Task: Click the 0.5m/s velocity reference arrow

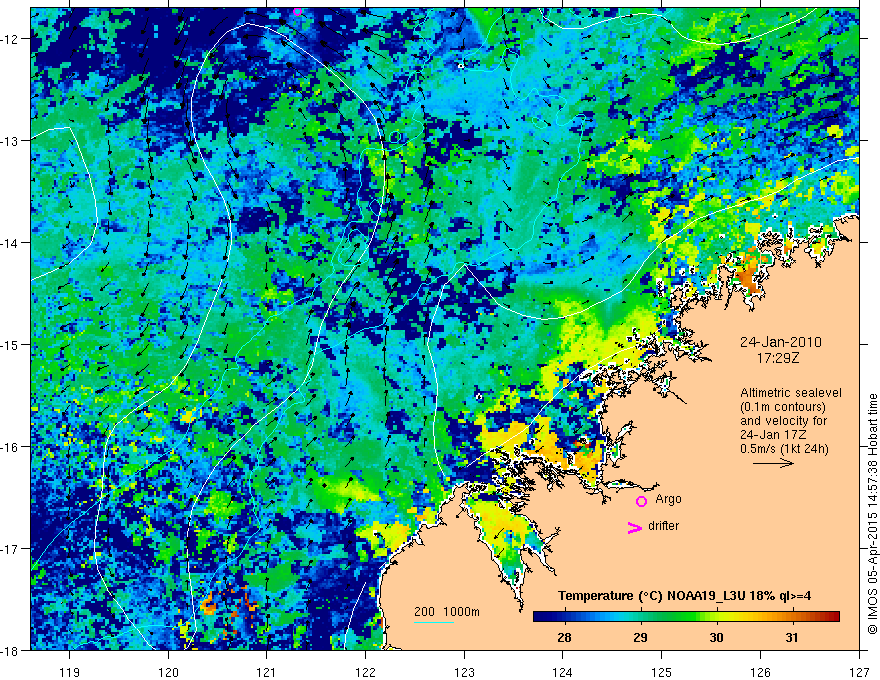Action: [773, 463]
